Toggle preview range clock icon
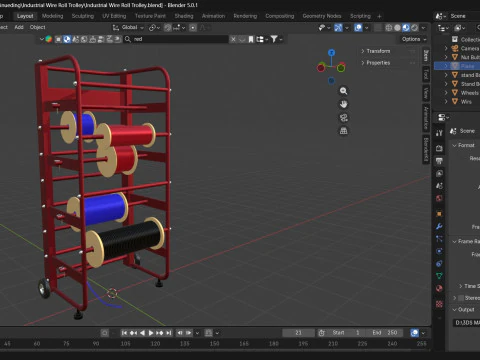 coord(321,333)
